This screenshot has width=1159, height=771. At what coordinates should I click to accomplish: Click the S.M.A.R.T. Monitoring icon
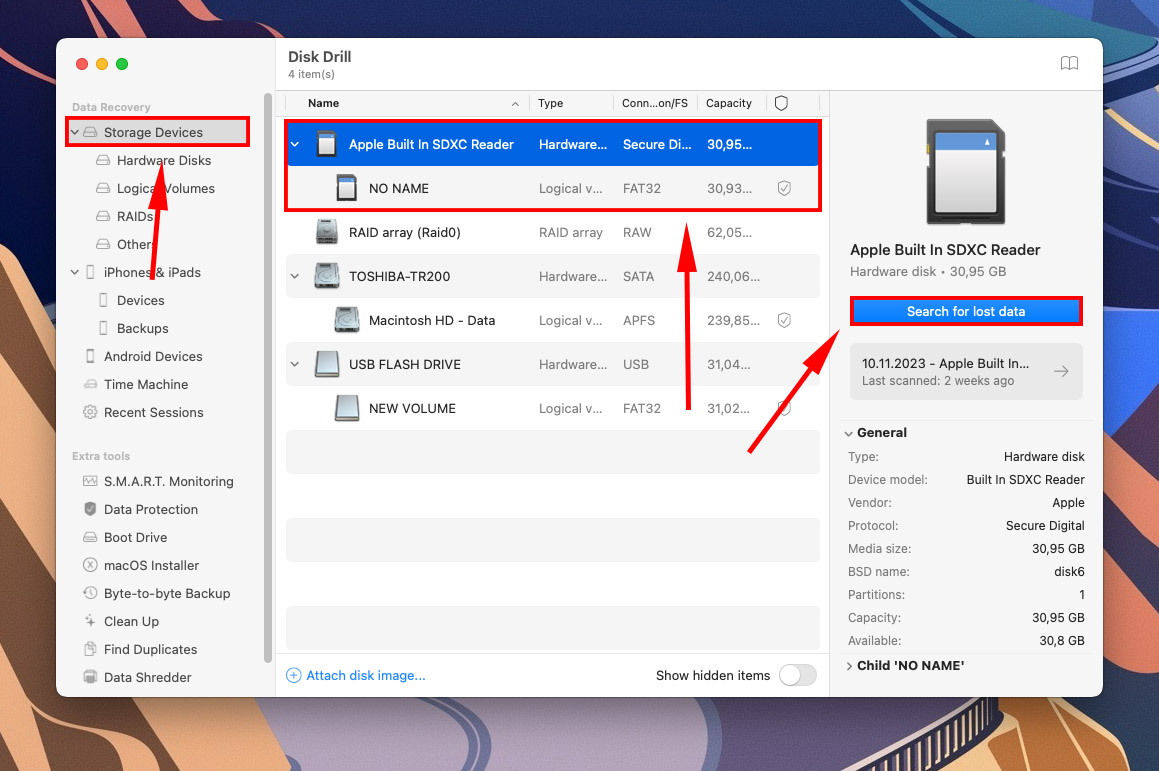click(91, 481)
